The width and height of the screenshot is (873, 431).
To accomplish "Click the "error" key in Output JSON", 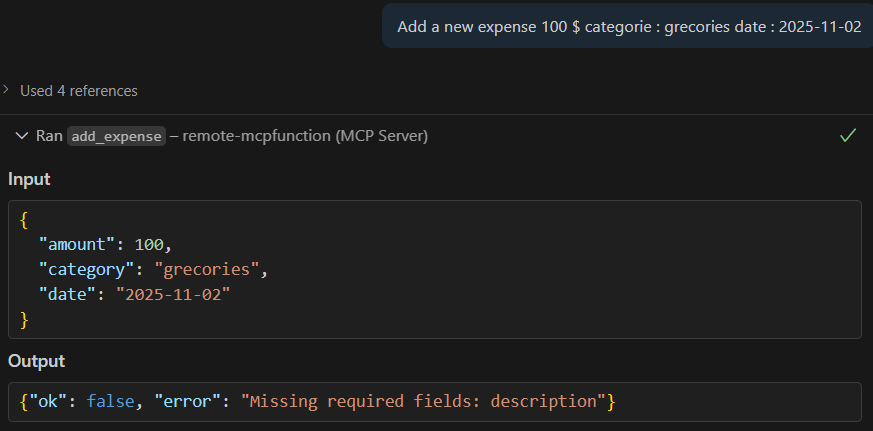I will click(x=187, y=401).
